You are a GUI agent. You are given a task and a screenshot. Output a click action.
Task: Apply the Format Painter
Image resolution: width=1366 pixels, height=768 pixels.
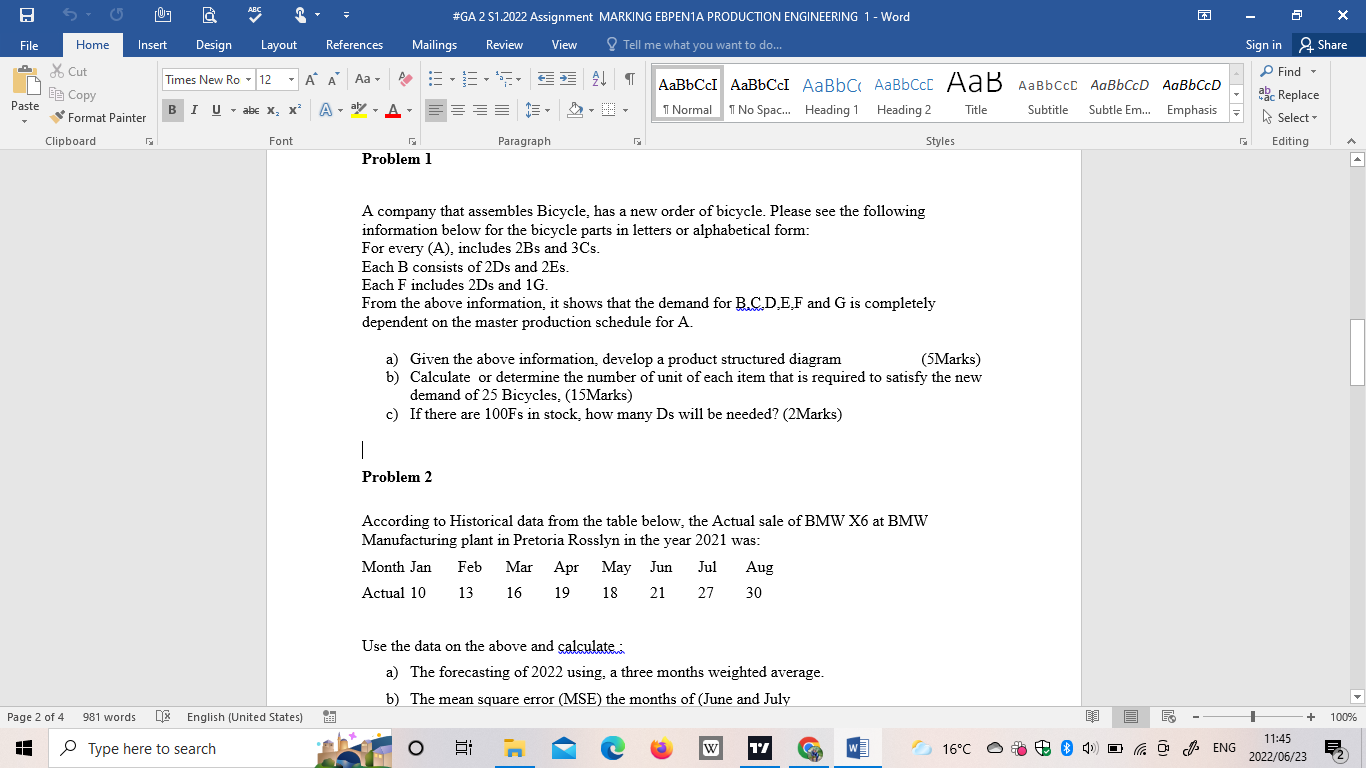[98, 117]
